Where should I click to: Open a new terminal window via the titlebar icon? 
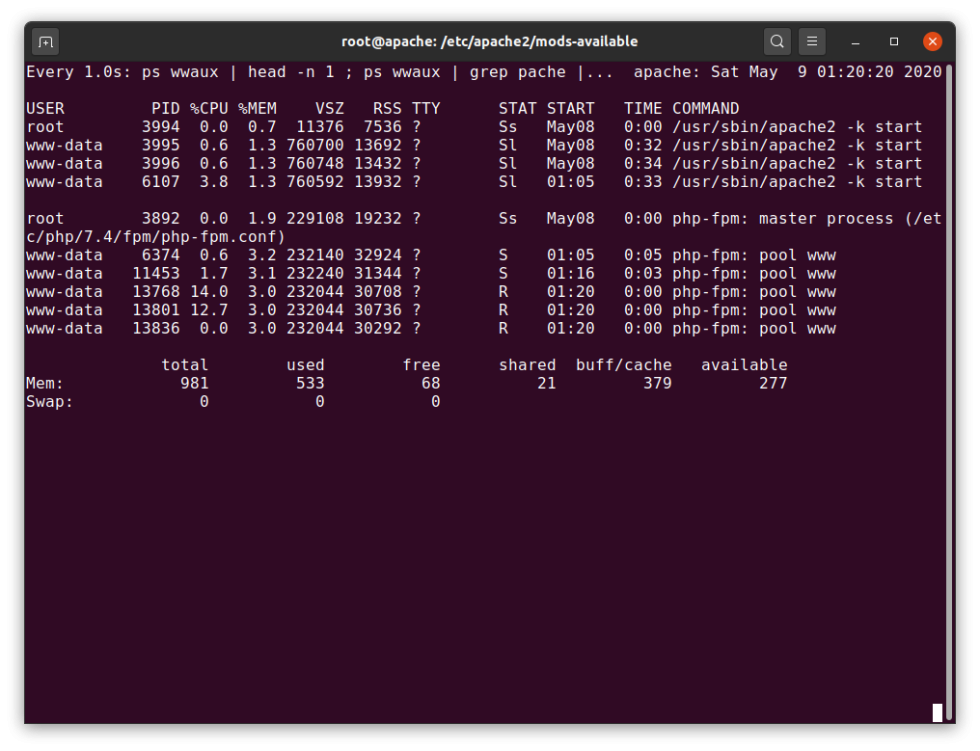tap(44, 41)
